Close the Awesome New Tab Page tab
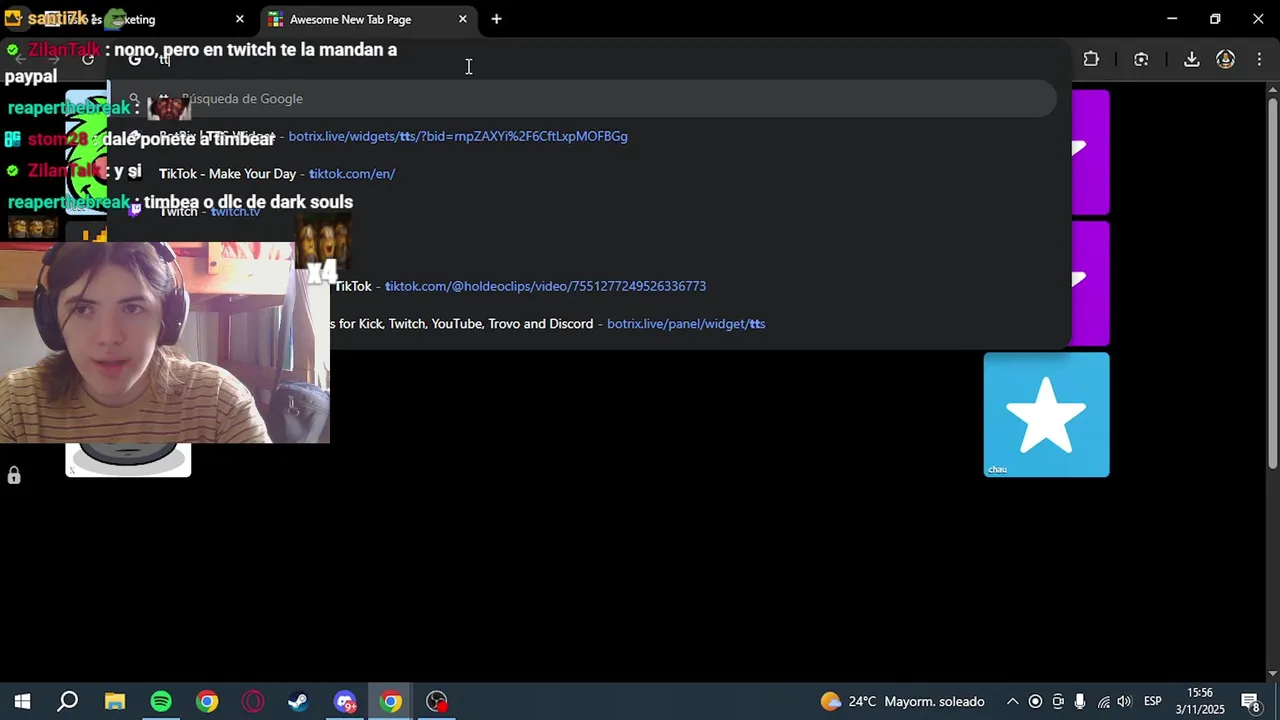This screenshot has width=1280, height=720. [x=463, y=19]
